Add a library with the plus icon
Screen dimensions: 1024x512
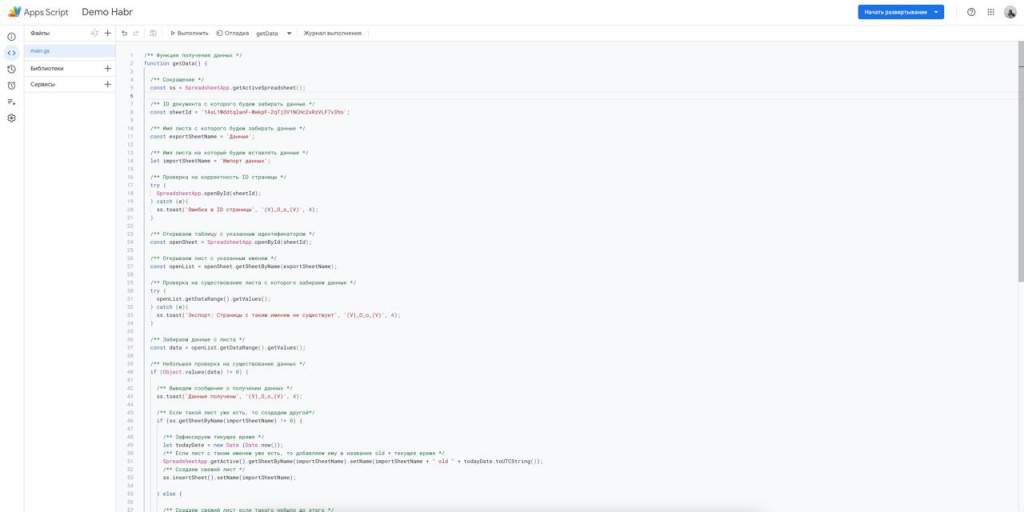pyautogui.click(x=108, y=68)
